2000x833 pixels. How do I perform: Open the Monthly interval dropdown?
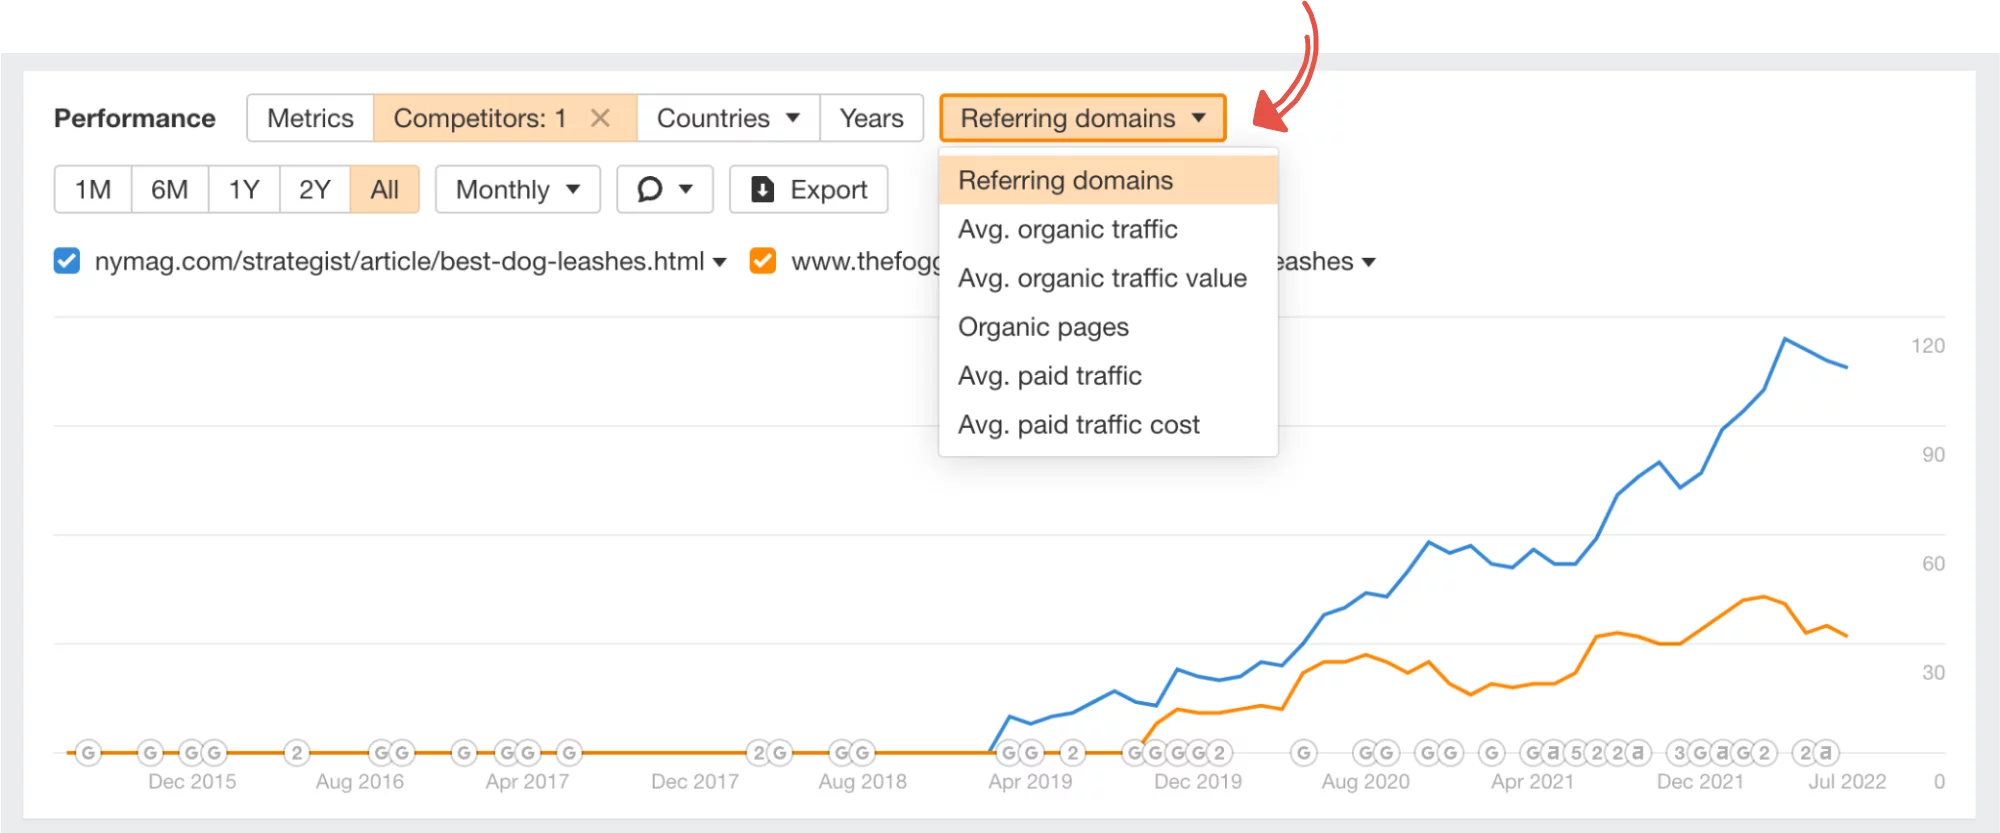click(x=517, y=189)
